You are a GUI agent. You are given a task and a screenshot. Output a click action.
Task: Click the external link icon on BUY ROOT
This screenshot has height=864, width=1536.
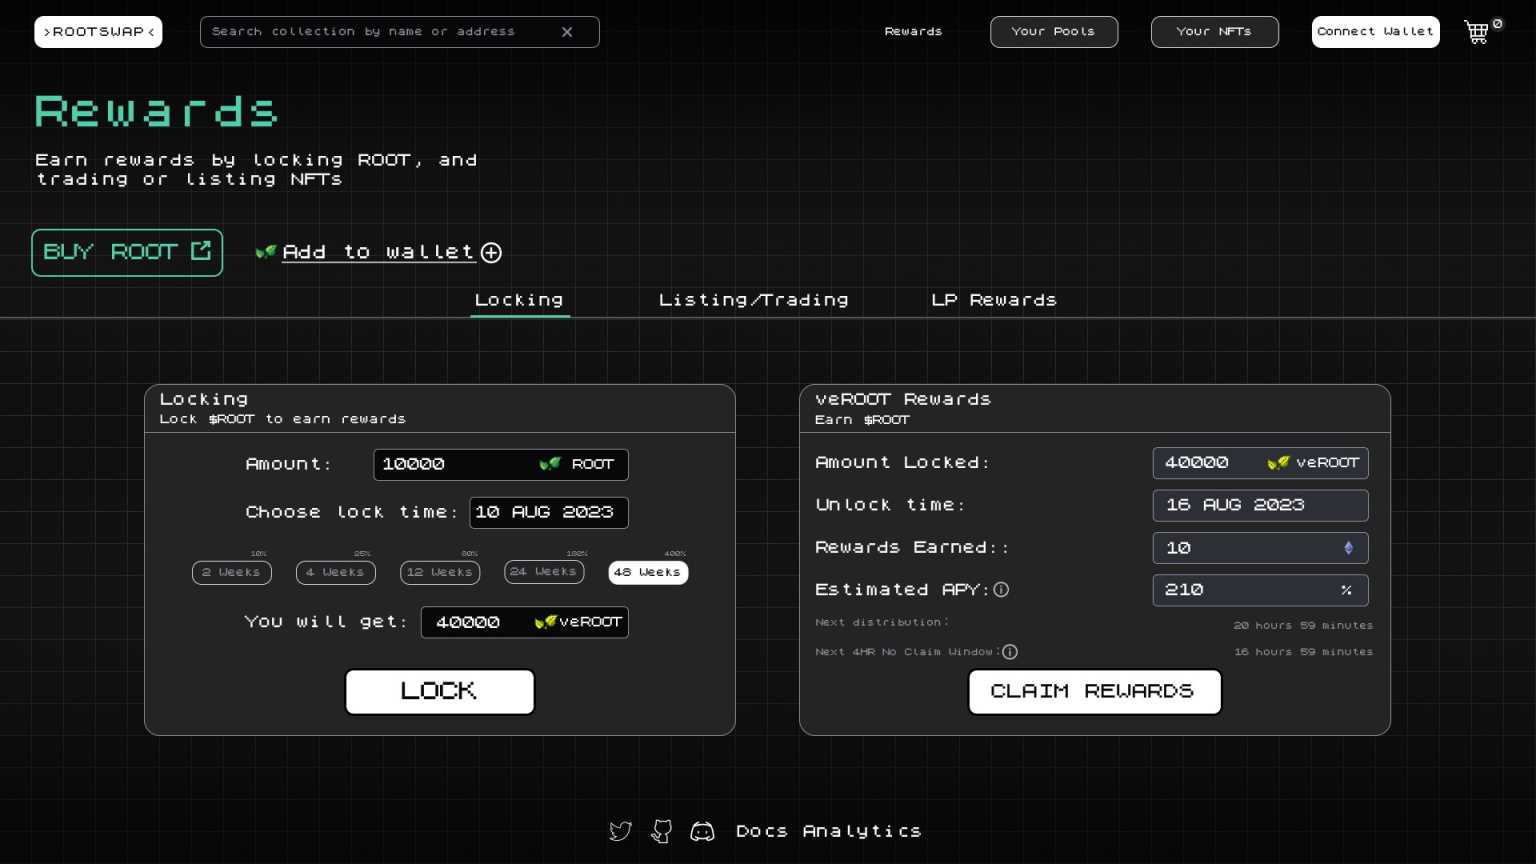coord(200,251)
